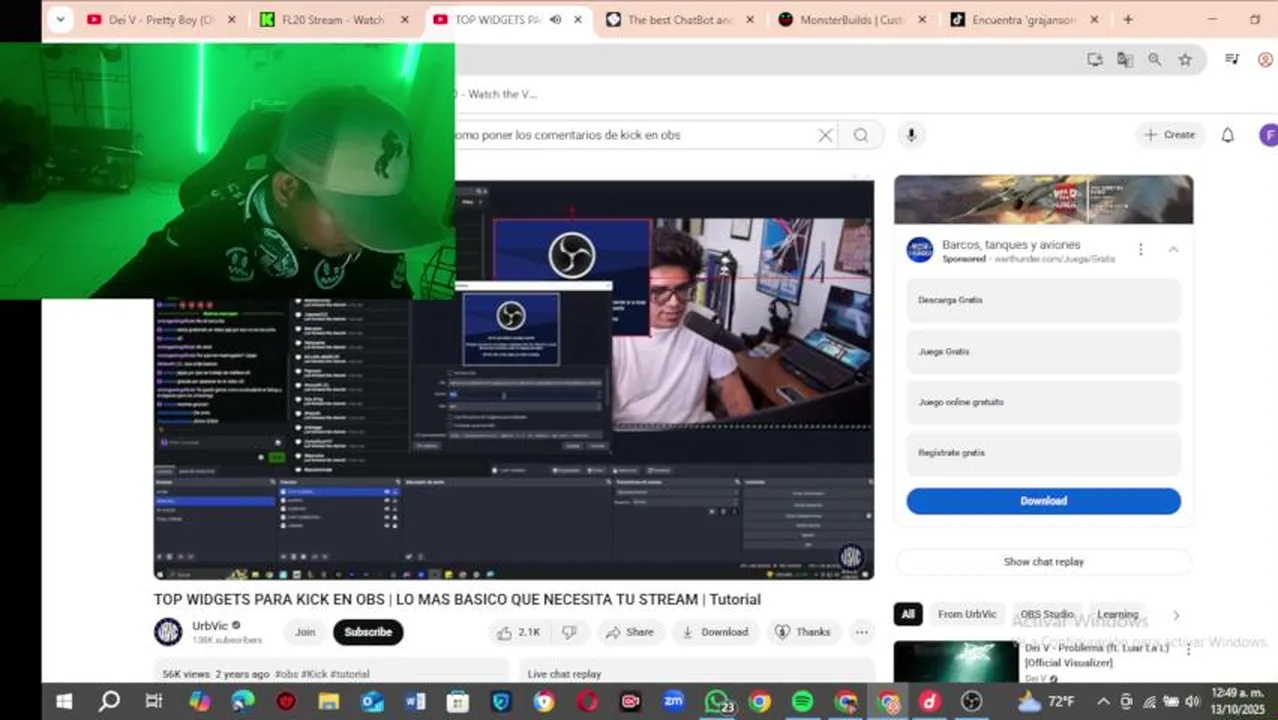Show more filter chips with right arrow
Viewport: 1278px width, 720px height.
1176,615
